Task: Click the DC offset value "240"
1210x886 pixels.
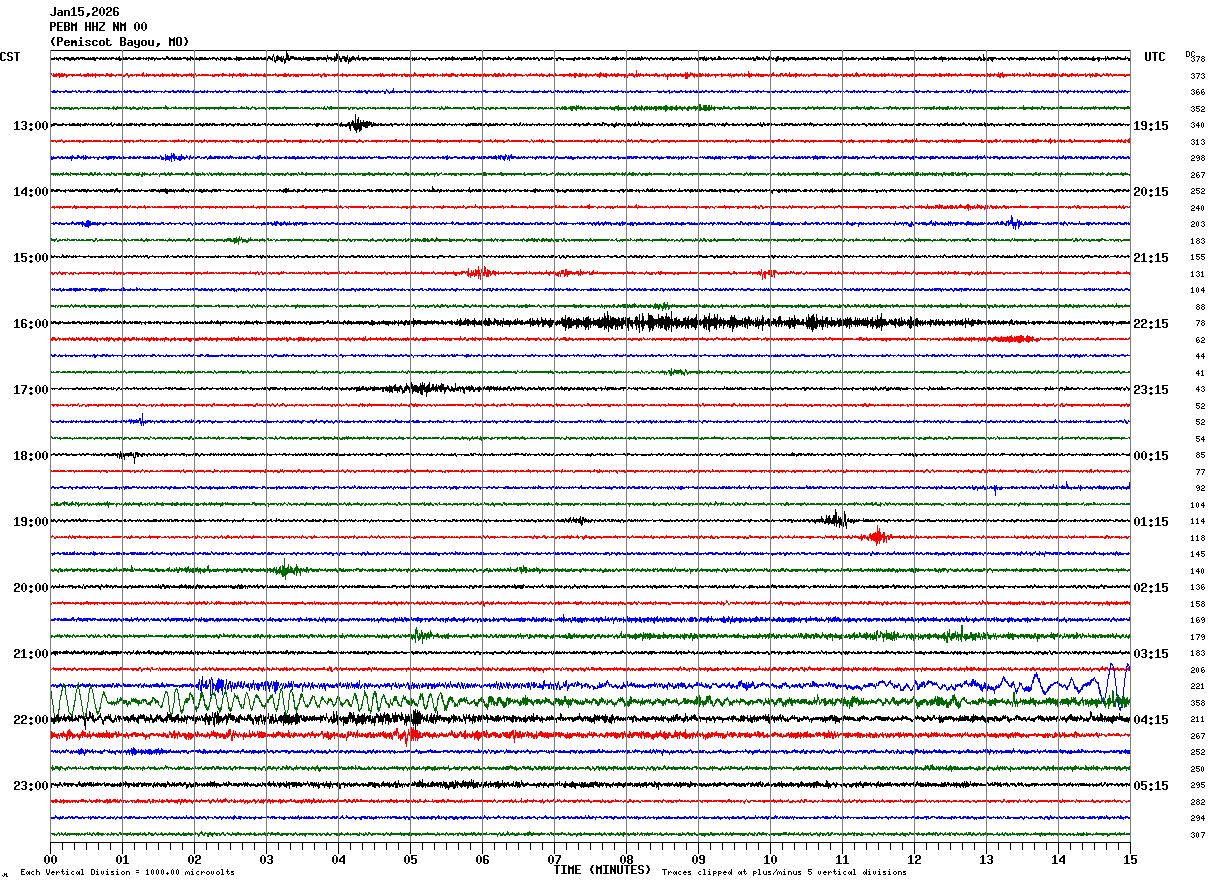Action: tap(1197, 208)
